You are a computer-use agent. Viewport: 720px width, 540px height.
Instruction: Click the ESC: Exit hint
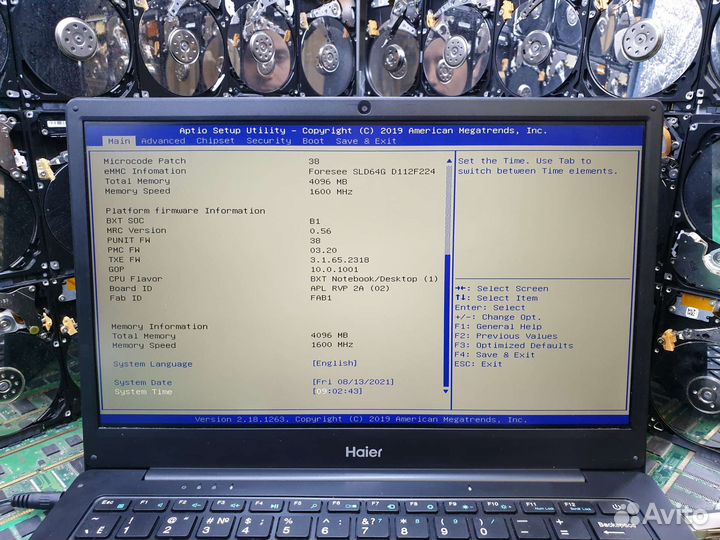[x=478, y=364]
